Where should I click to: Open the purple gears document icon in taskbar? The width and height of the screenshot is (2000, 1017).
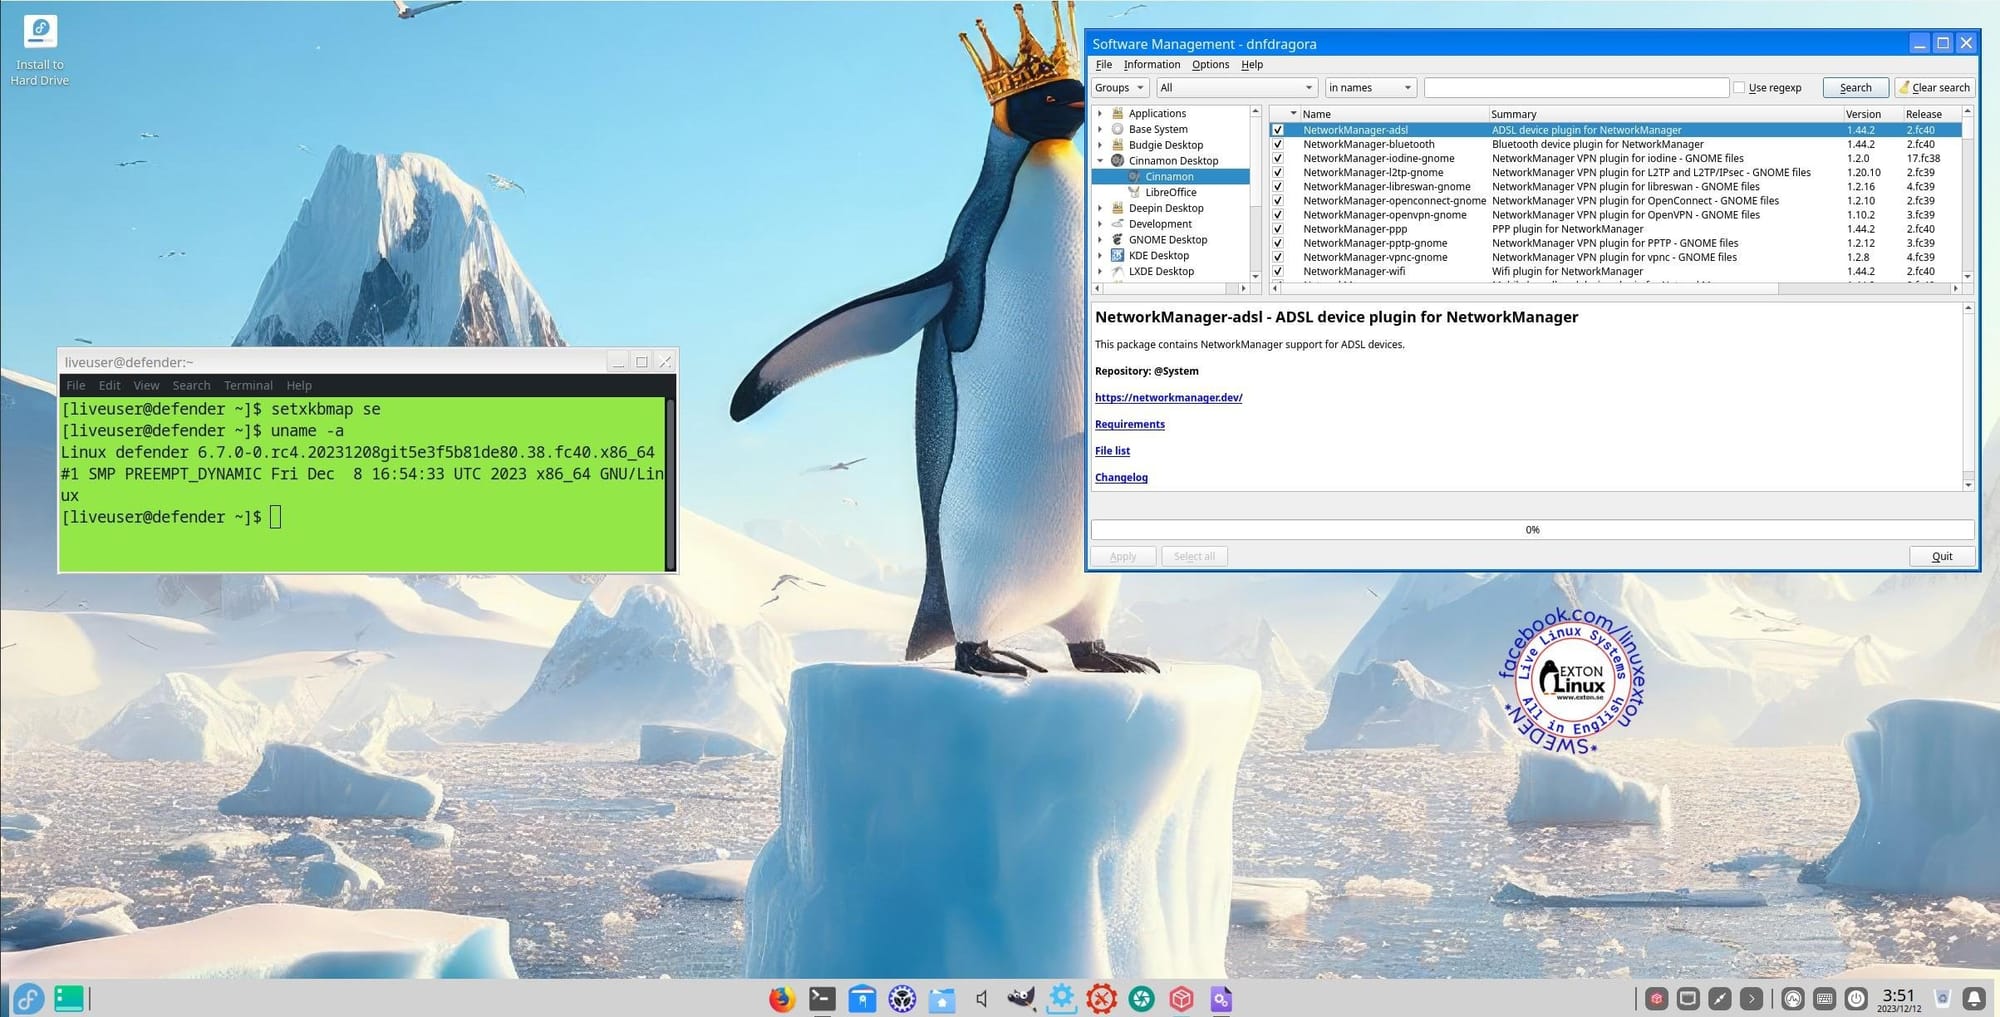[x=1221, y=998]
